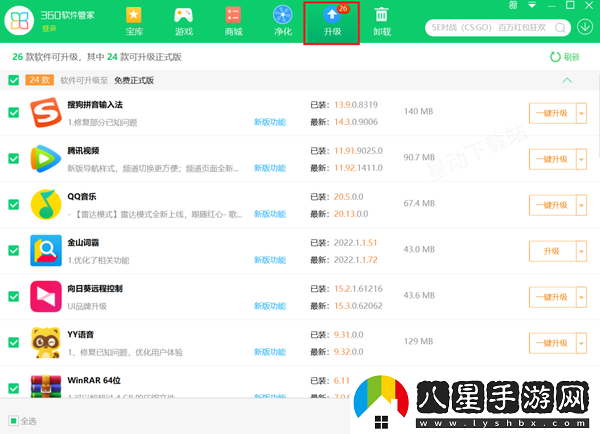Click the 腾讯视频 app icon
The height and width of the screenshot is (434, 600).
click(46, 158)
